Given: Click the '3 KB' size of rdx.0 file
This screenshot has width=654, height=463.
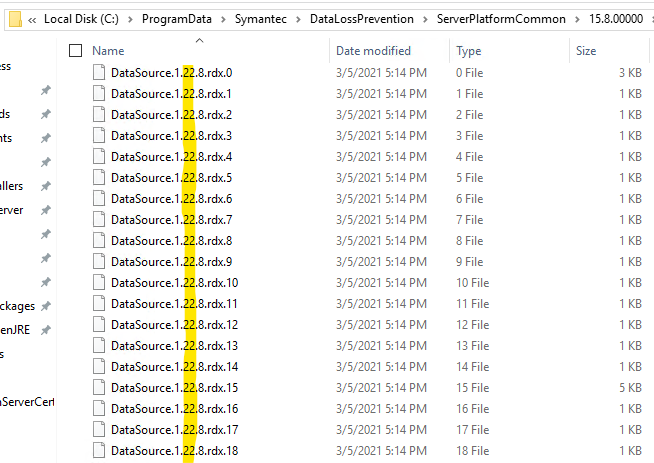Looking at the screenshot, I should pyautogui.click(x=630, y=73).
